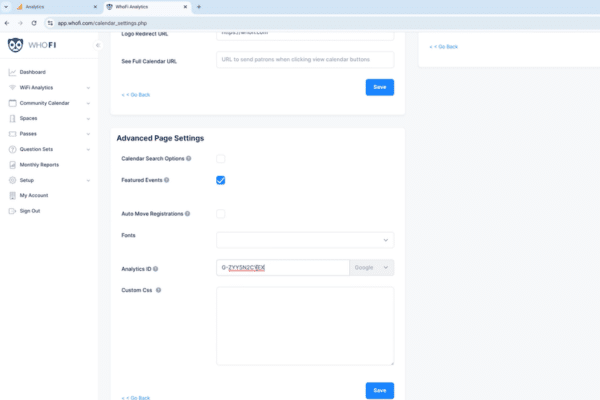Image resolution: width=600 pixels, height=400 pixels.
Task: Click the info icon next to Auto Move Registrations
Action: pos(188,214)
